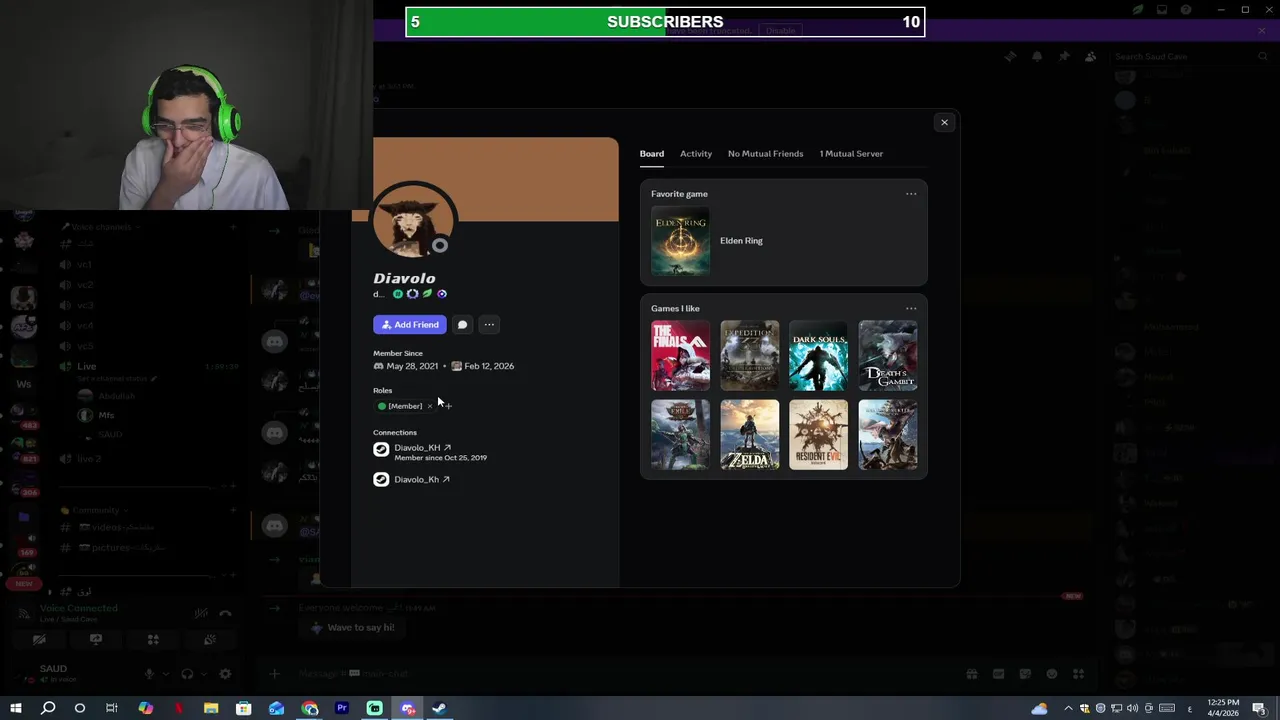Click the green hashtag profile badge
The image size is (1280, 720).
[398, 294]
